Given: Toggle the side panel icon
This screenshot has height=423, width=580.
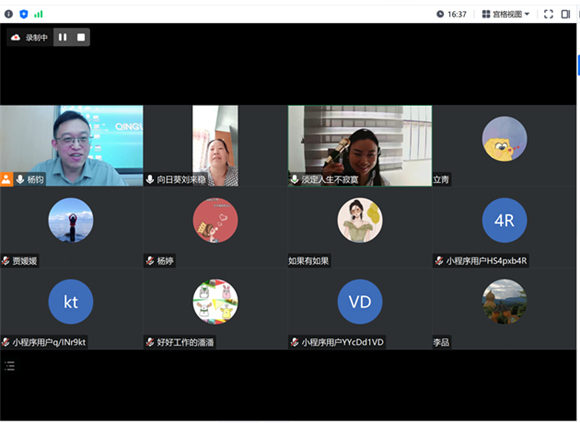Looking at the screenshot, I should coord(566,14).
